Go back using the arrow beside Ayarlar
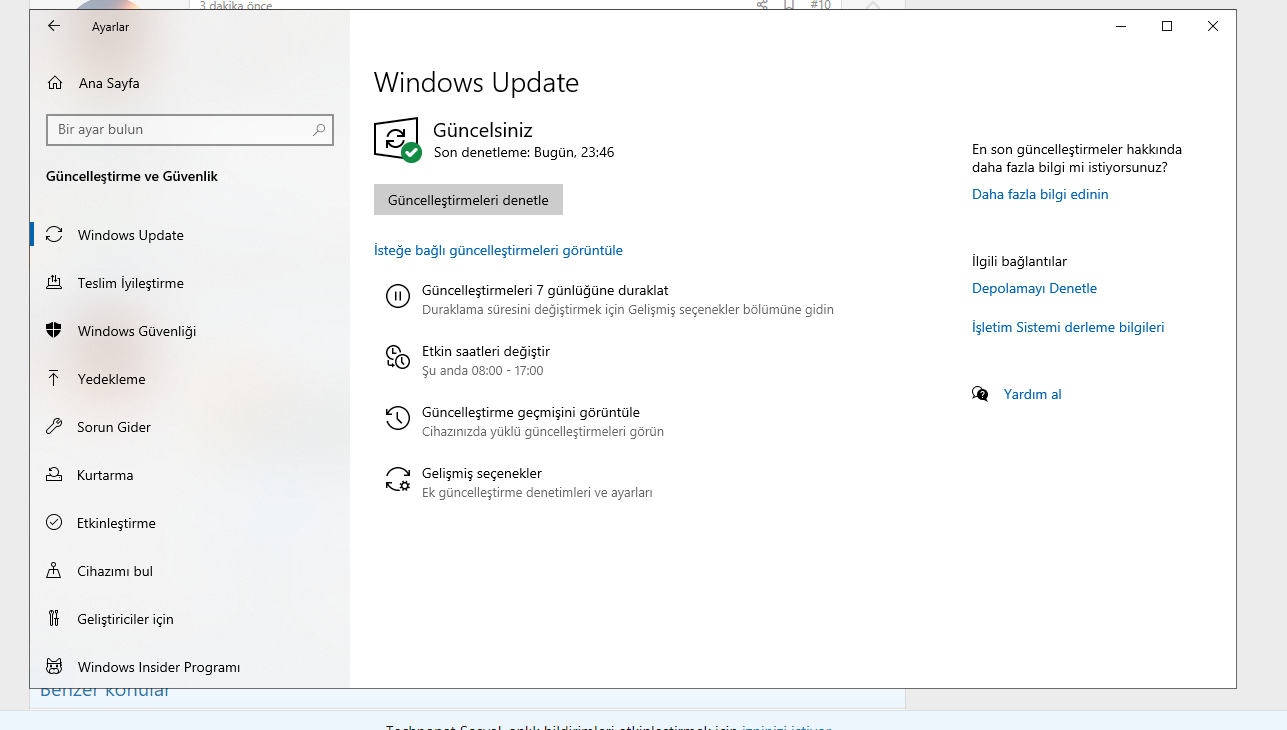This screenshot has width=1287, height=730. (54, 27)
